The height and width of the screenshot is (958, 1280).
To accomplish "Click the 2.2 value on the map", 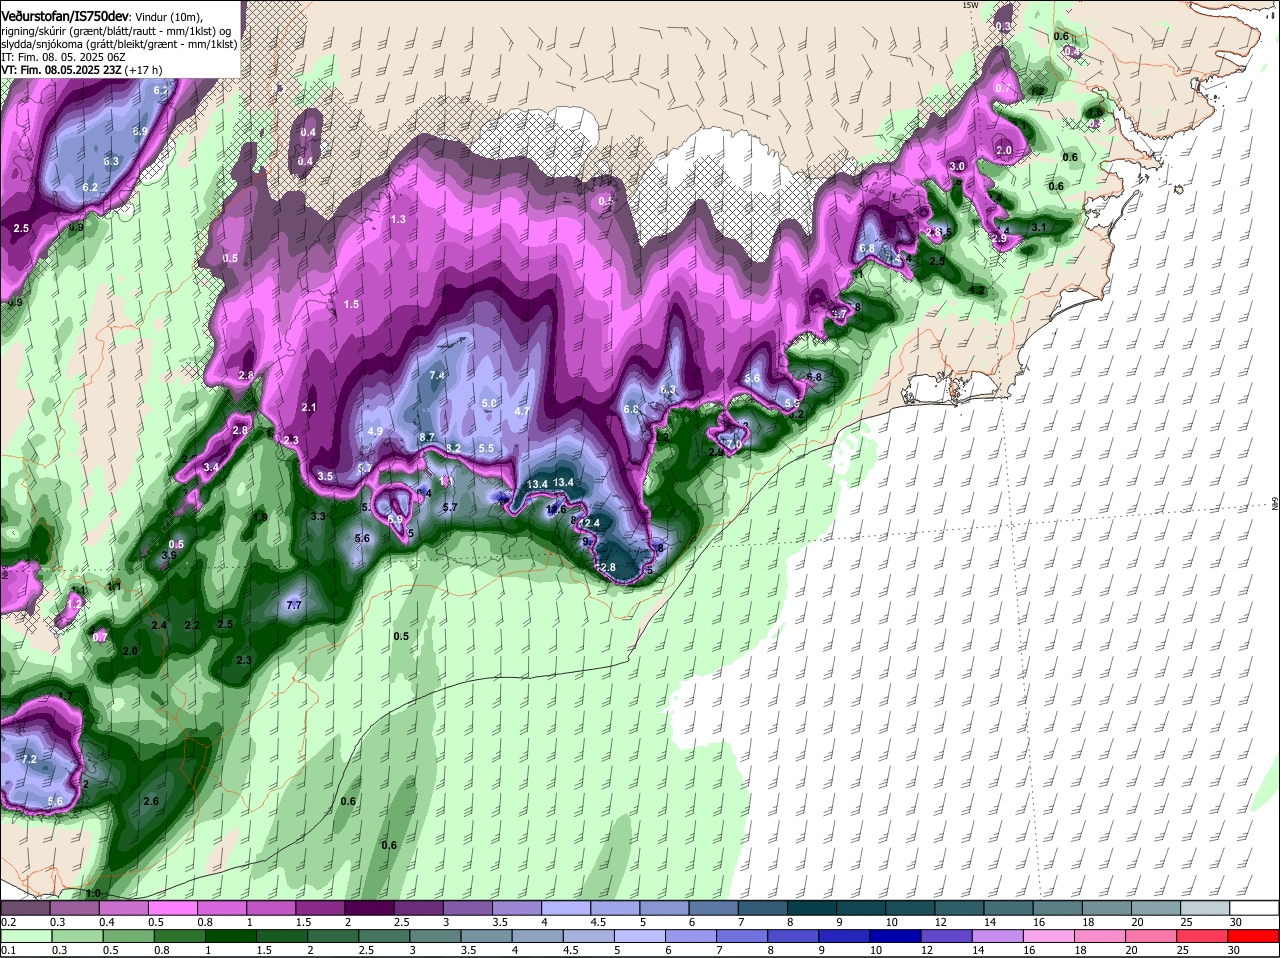I will coord(193,625).
